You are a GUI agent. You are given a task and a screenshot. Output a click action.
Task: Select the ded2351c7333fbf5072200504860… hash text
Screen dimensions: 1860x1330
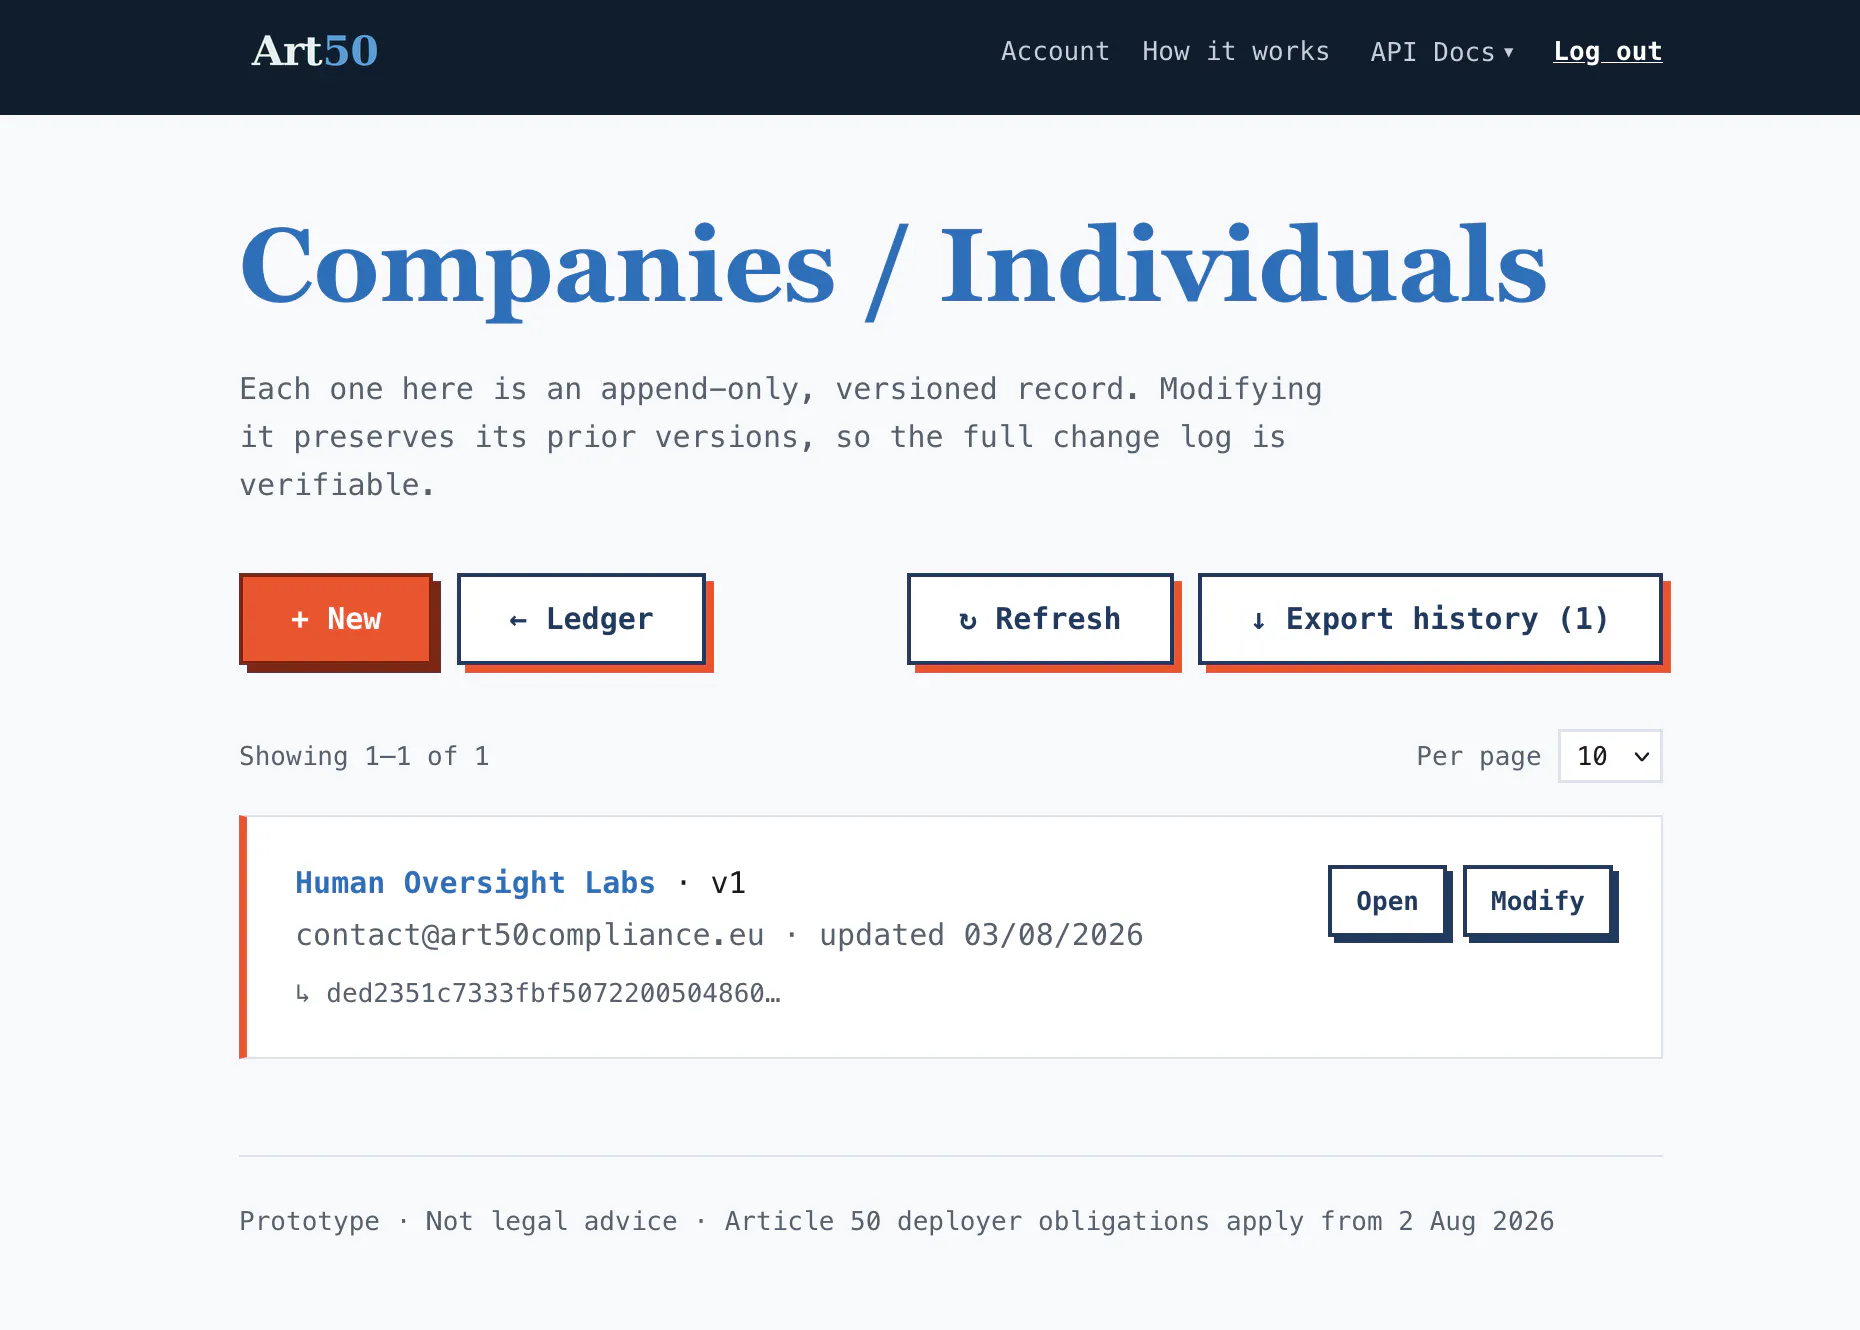coord(553,993)
